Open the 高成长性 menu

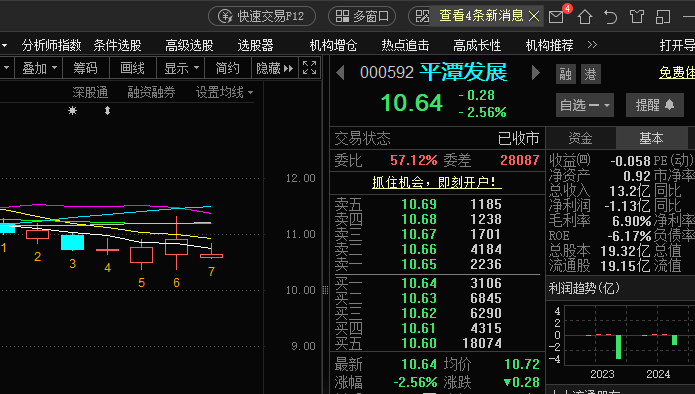coord(477,45)
